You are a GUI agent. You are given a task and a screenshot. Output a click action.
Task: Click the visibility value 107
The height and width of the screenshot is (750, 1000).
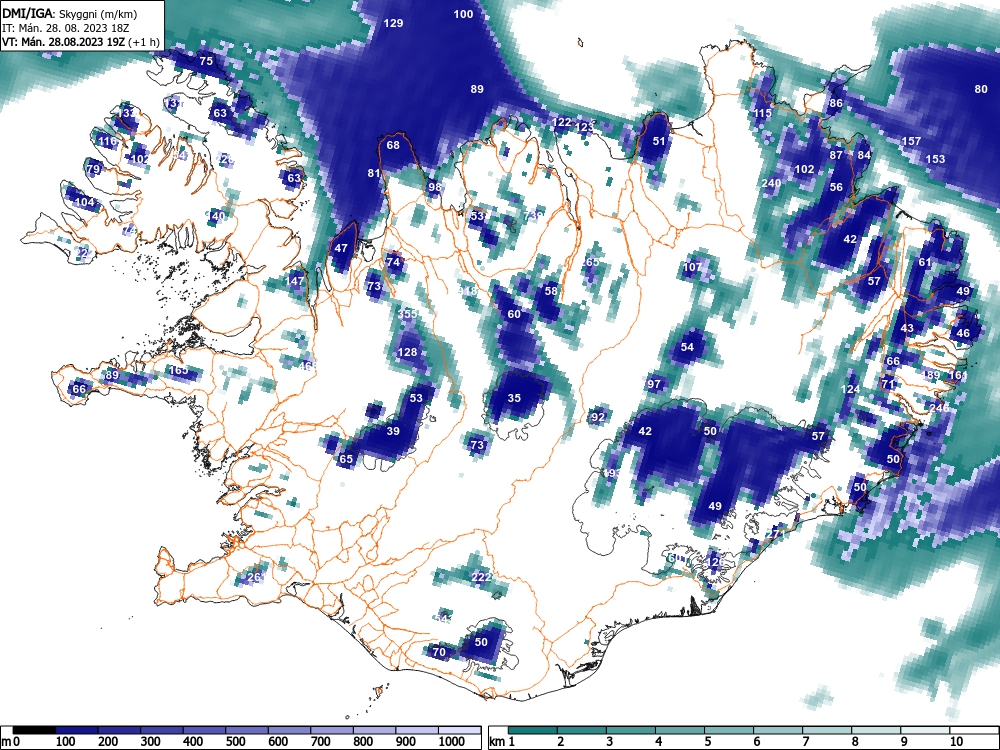click(x=693, y=267)
